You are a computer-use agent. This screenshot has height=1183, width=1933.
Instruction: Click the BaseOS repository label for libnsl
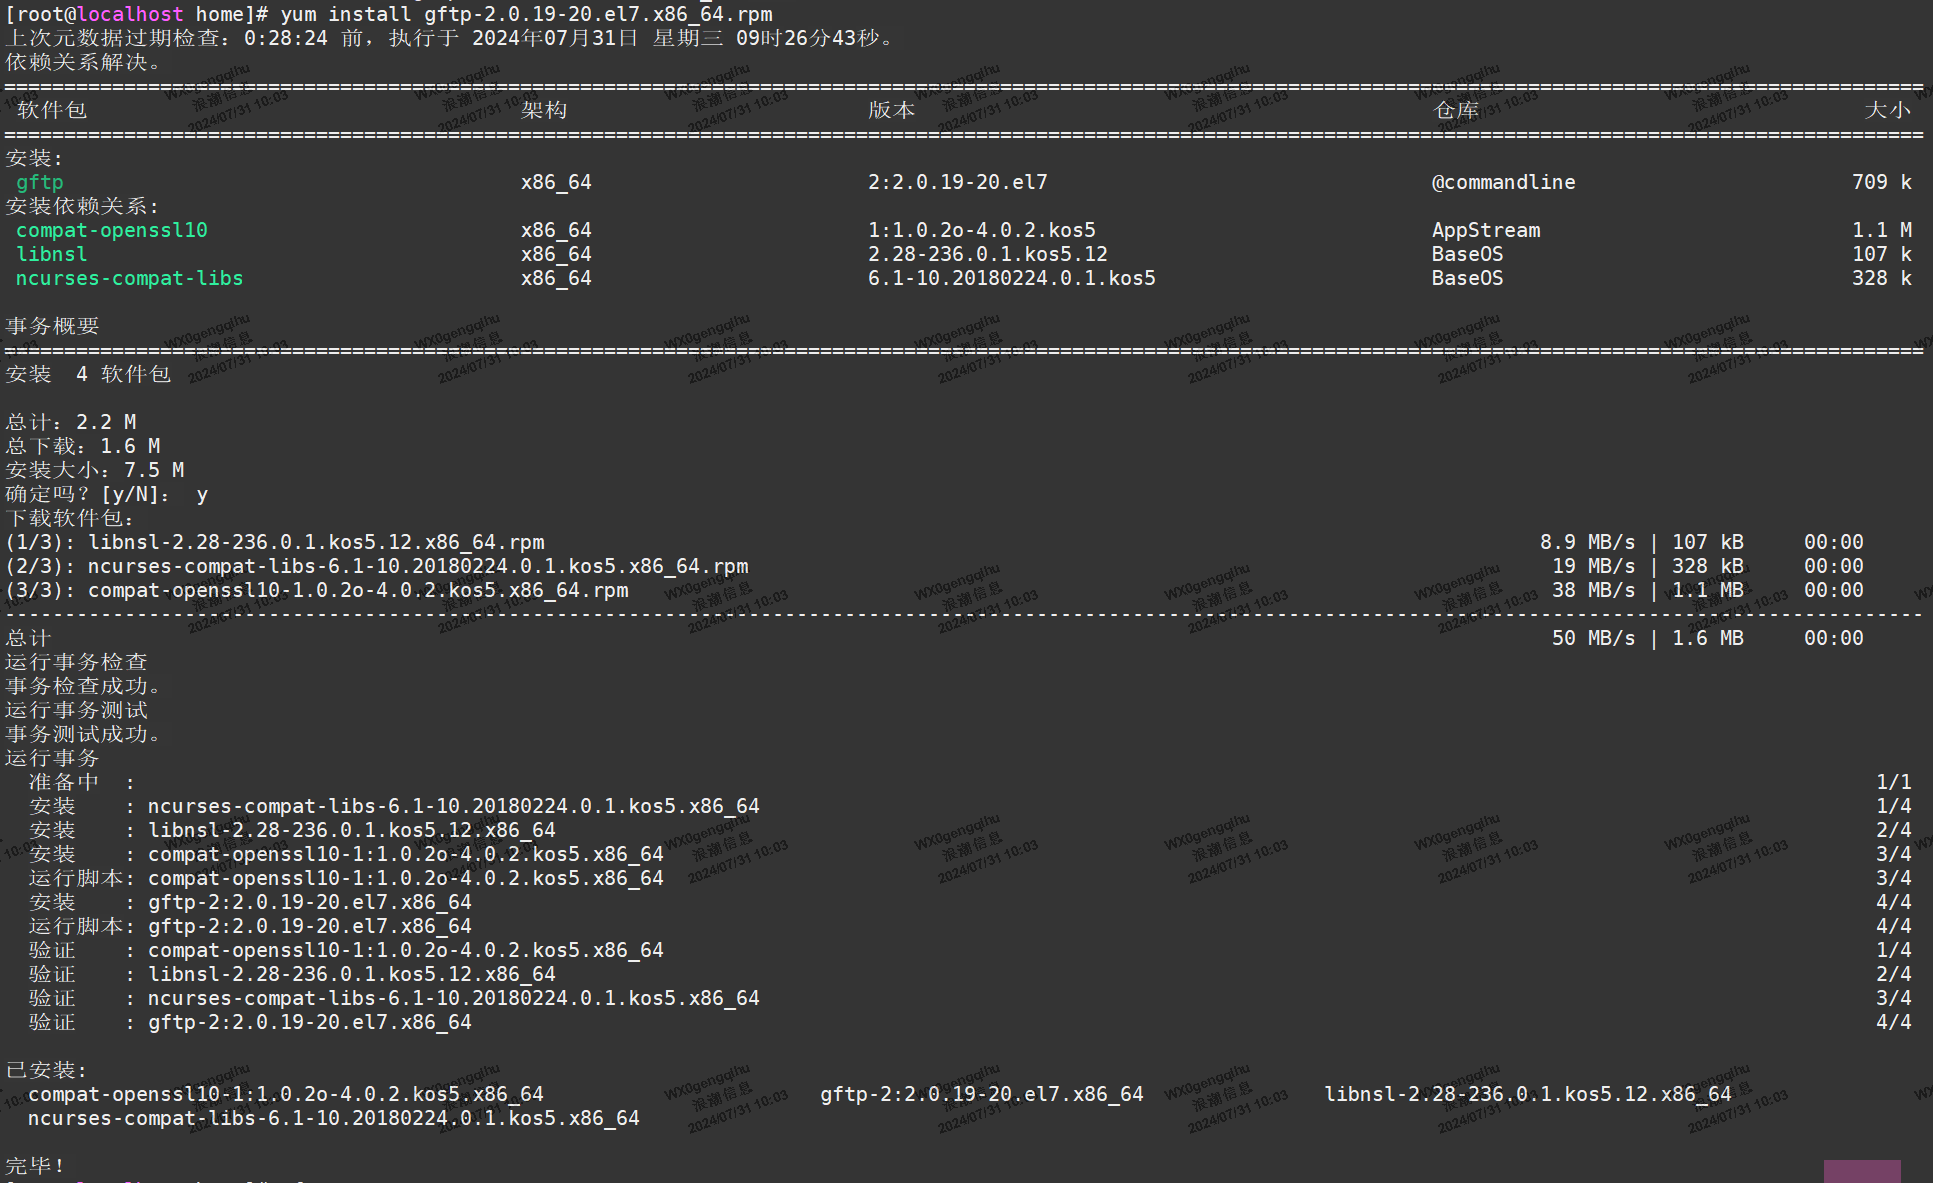tap(1467, 254)
